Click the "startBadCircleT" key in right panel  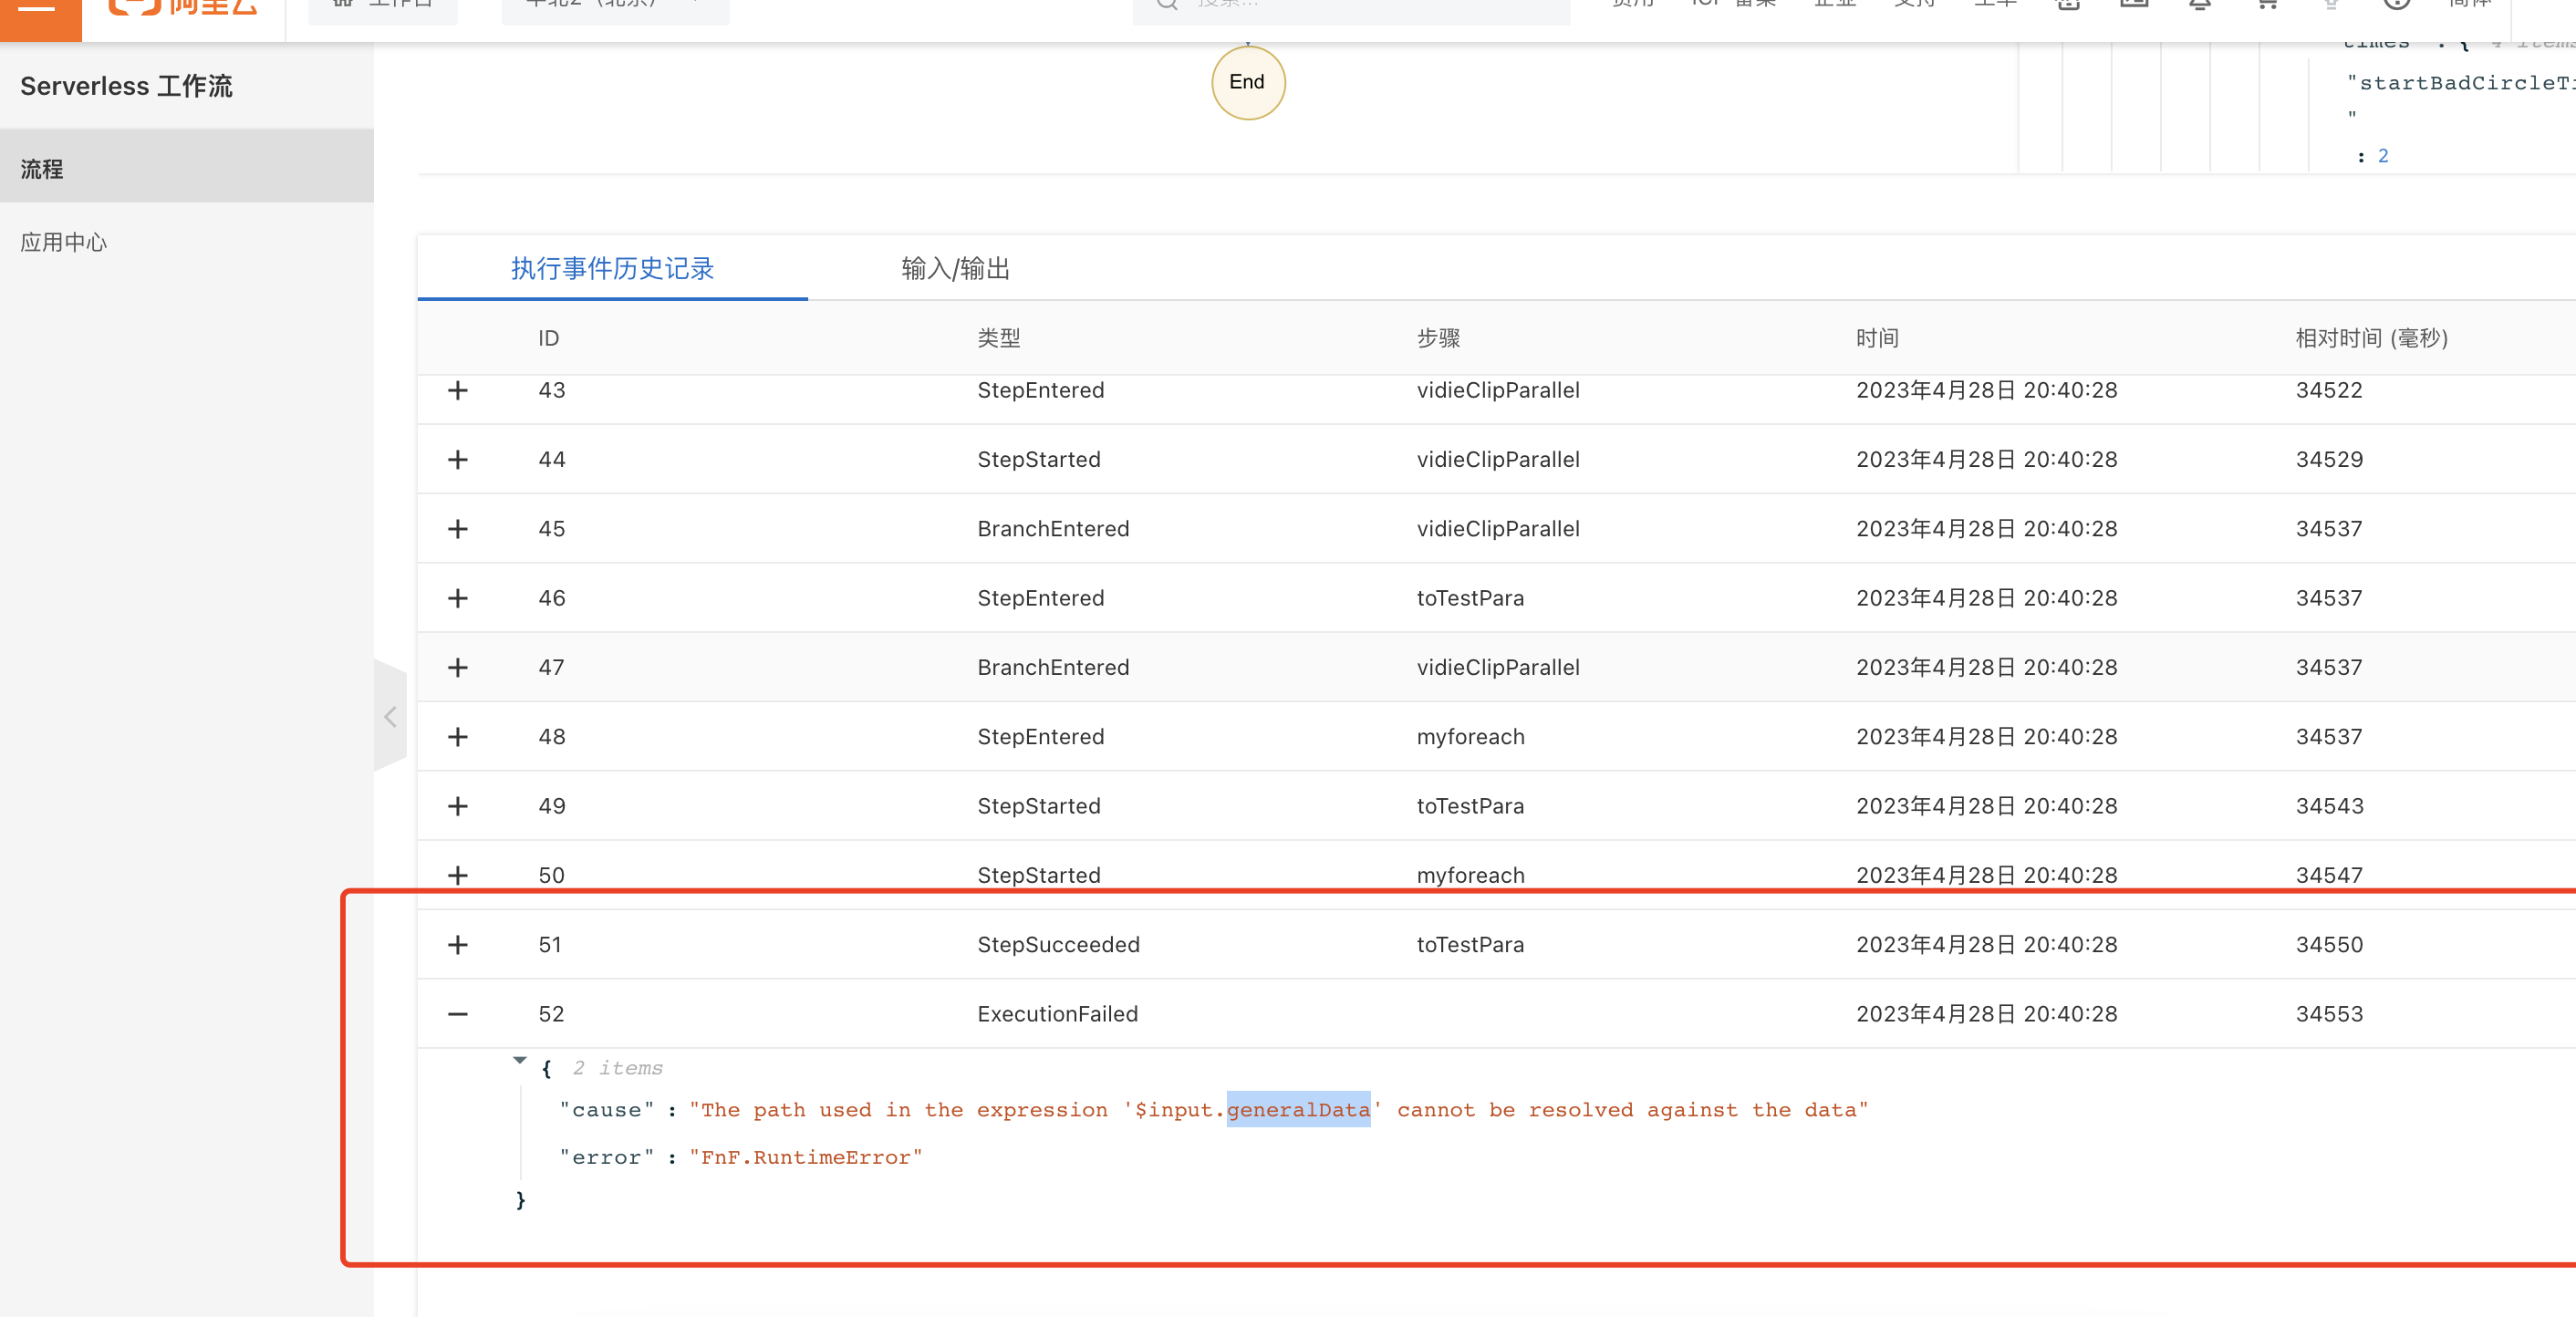[x=2461, y=83]
